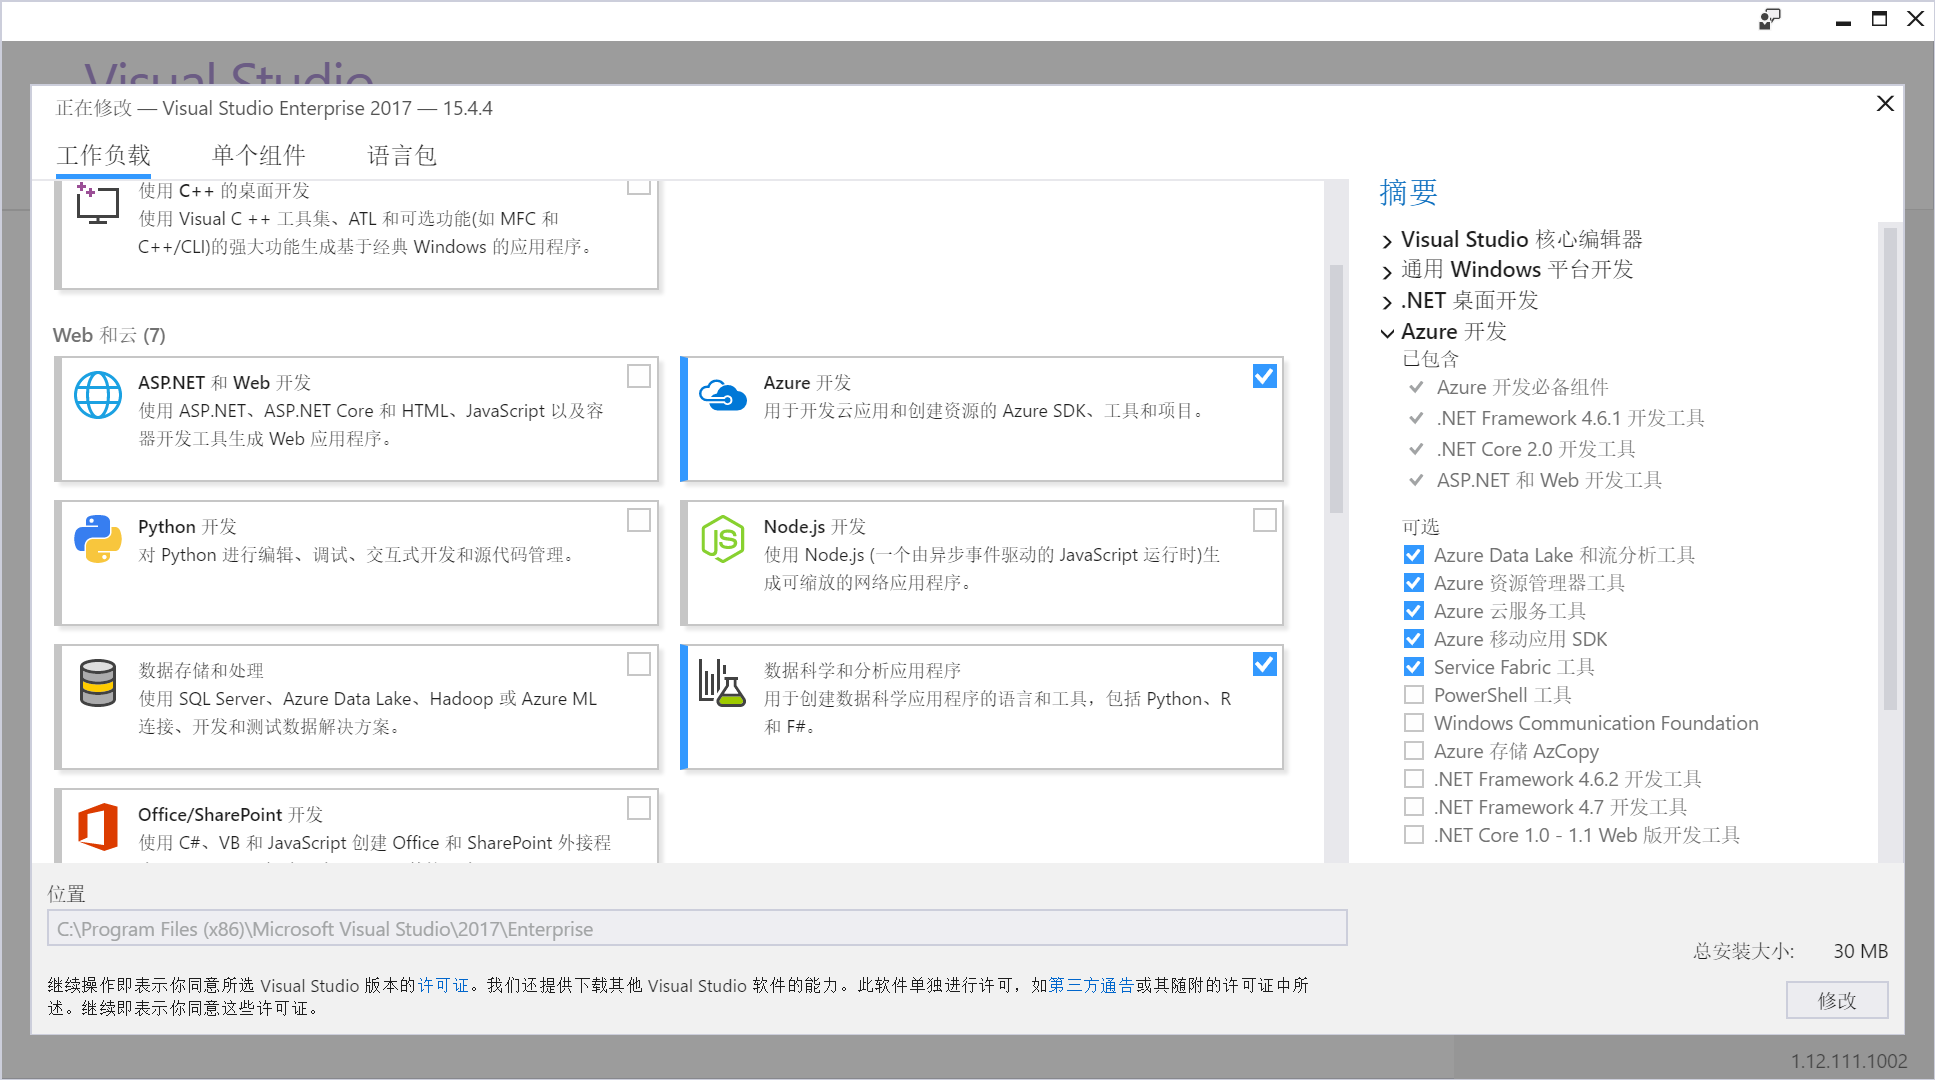Open the 许可证 link

click(x=443, y=986)
